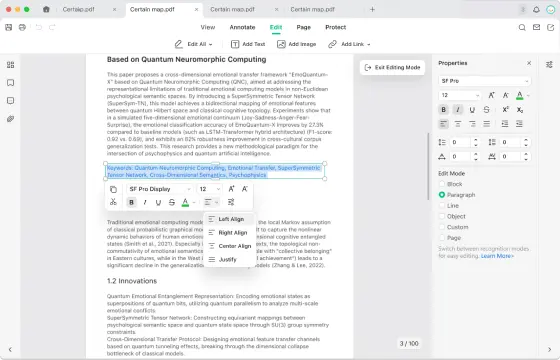Viewport: 560px width, 360px height.
Task: Decrease font size in floating toolbar
Action: [x=245, y=189]
